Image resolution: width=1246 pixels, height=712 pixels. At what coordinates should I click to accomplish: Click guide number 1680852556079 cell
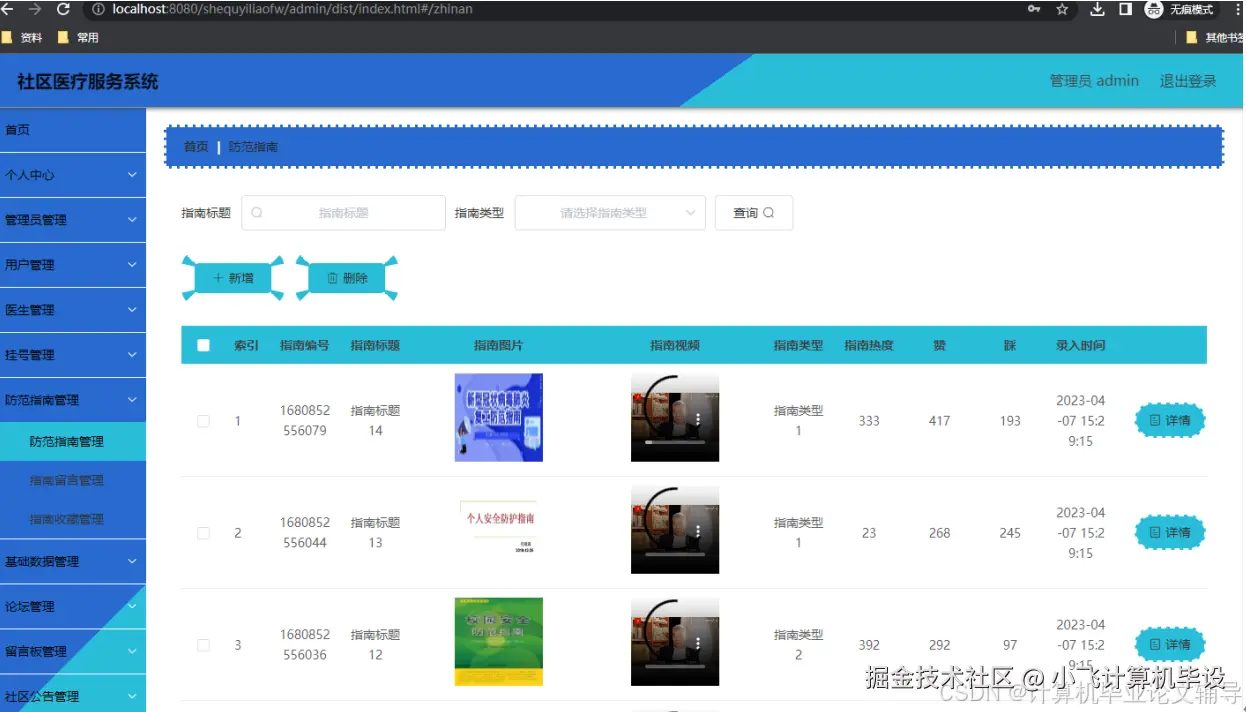[x=305, y=421]
